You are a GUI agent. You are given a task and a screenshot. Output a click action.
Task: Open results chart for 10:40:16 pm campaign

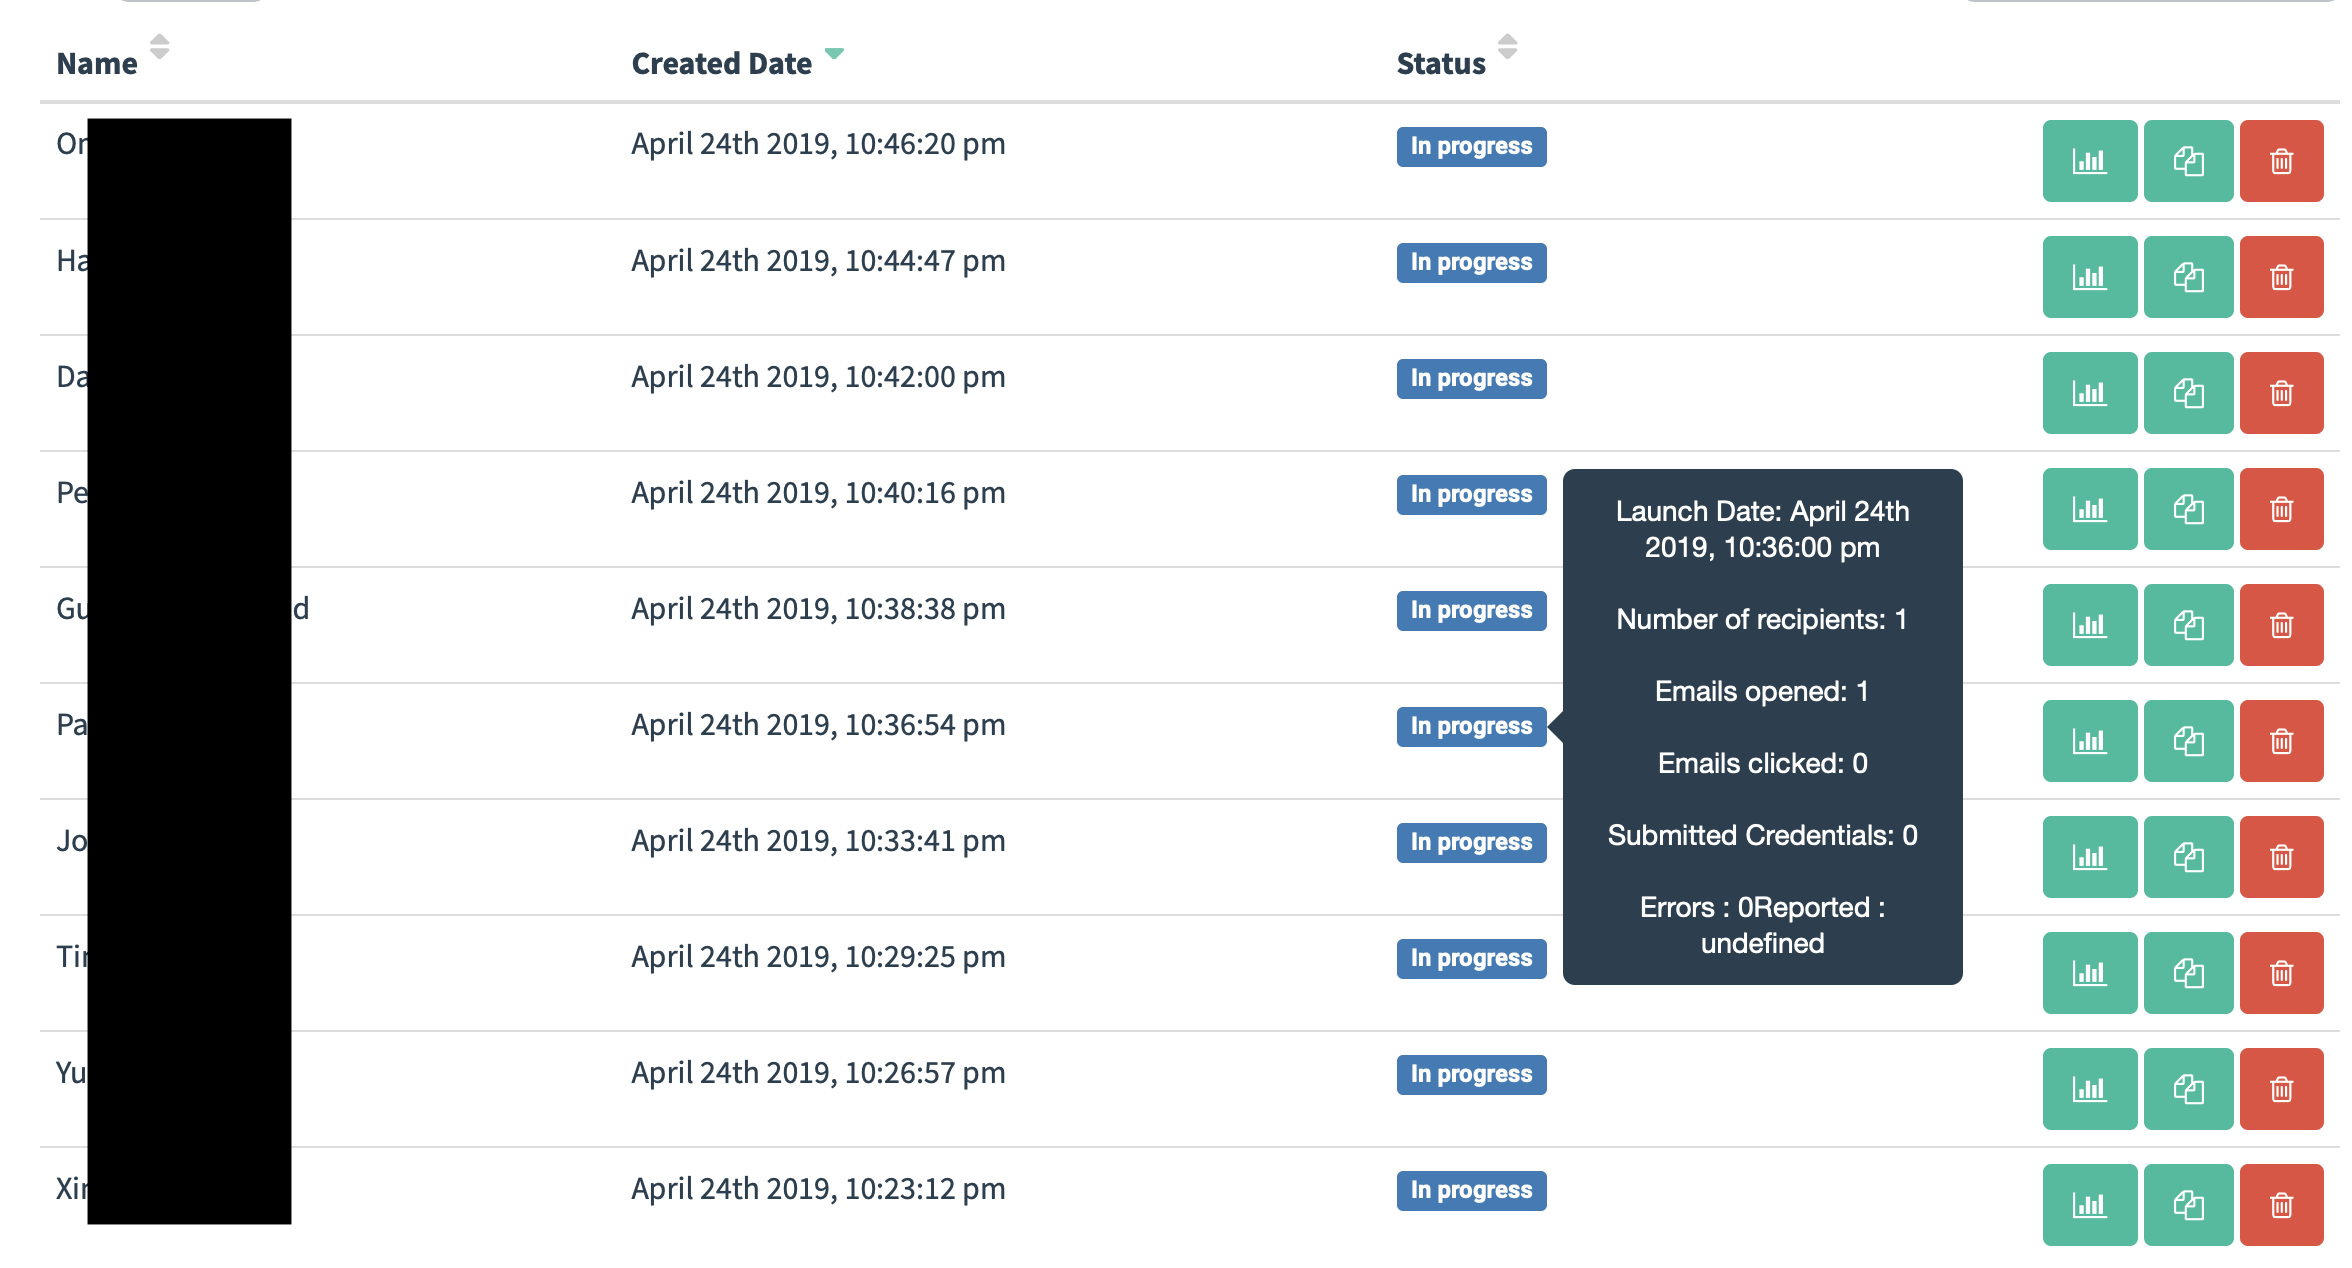click(x=2089, y=509)
